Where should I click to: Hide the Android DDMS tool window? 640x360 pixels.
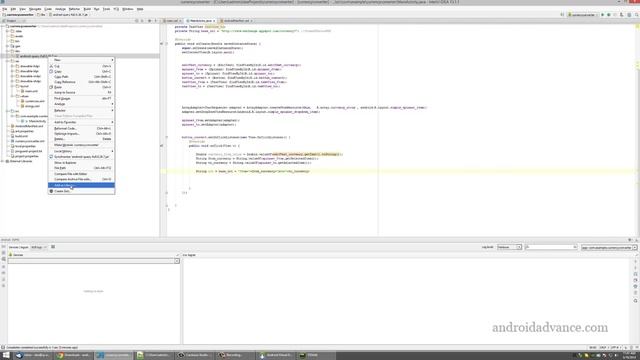[636, 240]
